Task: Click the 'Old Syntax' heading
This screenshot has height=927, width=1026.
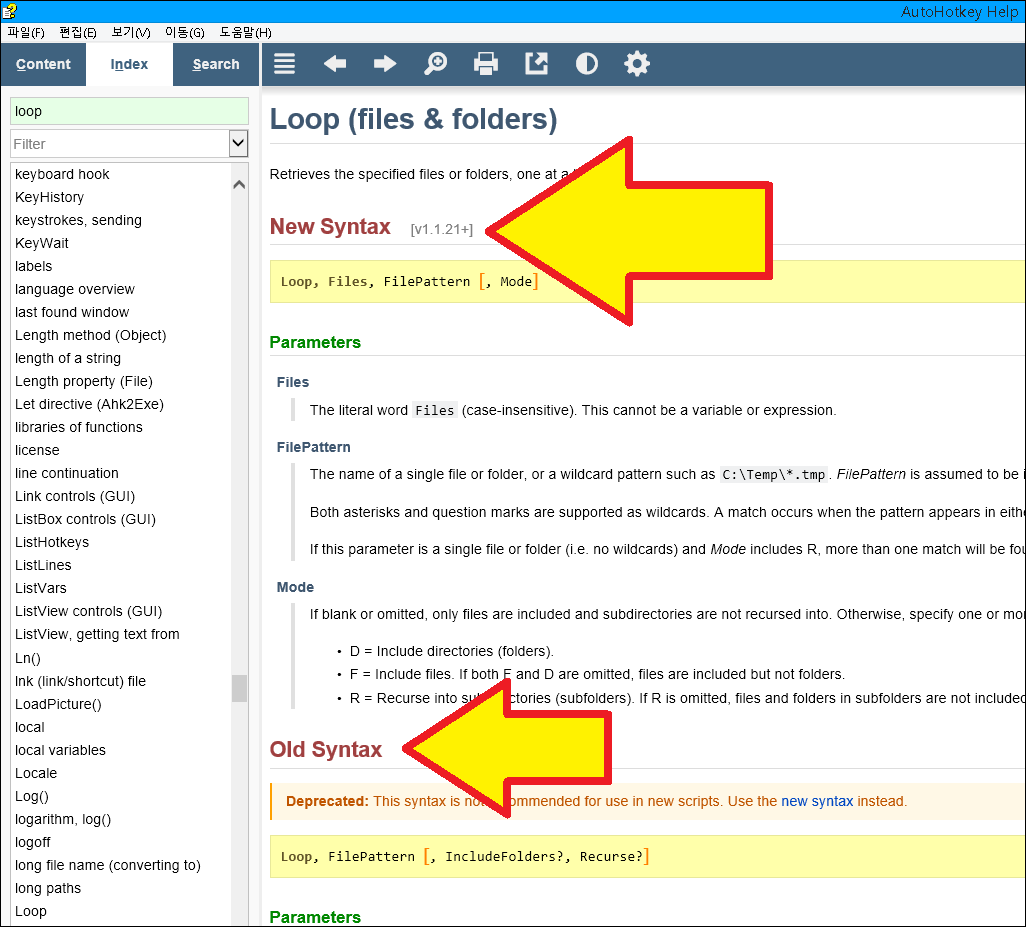Action: [x=326, y=749]
